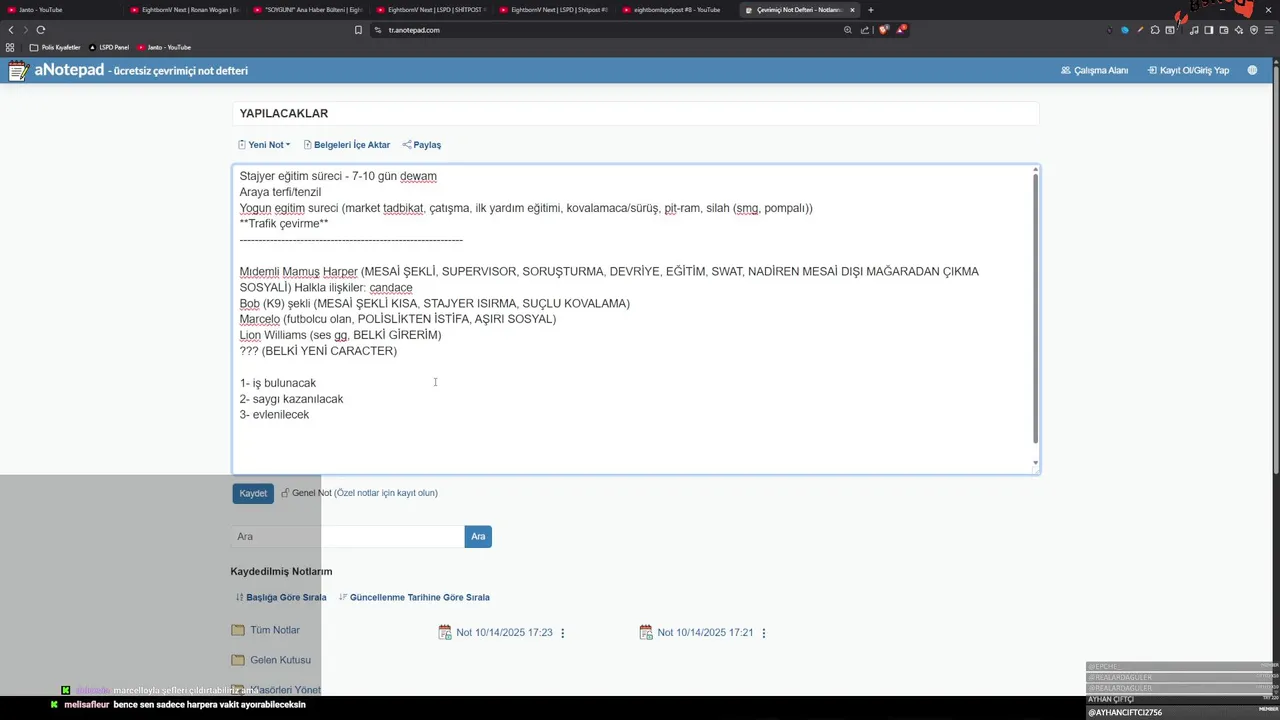Open Çalışma Alanı workspace link
1280x720 pixels.
[x=1094, y=70]
